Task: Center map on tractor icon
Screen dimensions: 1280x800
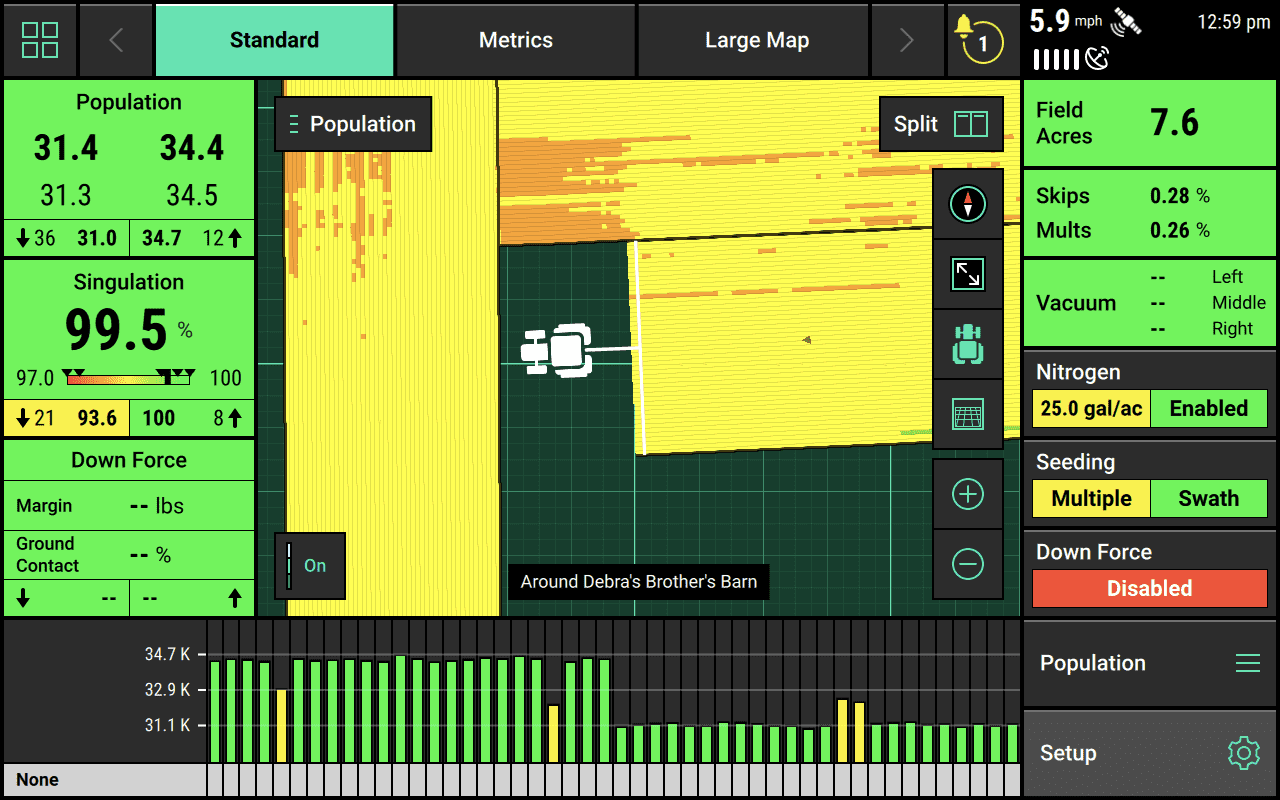Action: 967,344
